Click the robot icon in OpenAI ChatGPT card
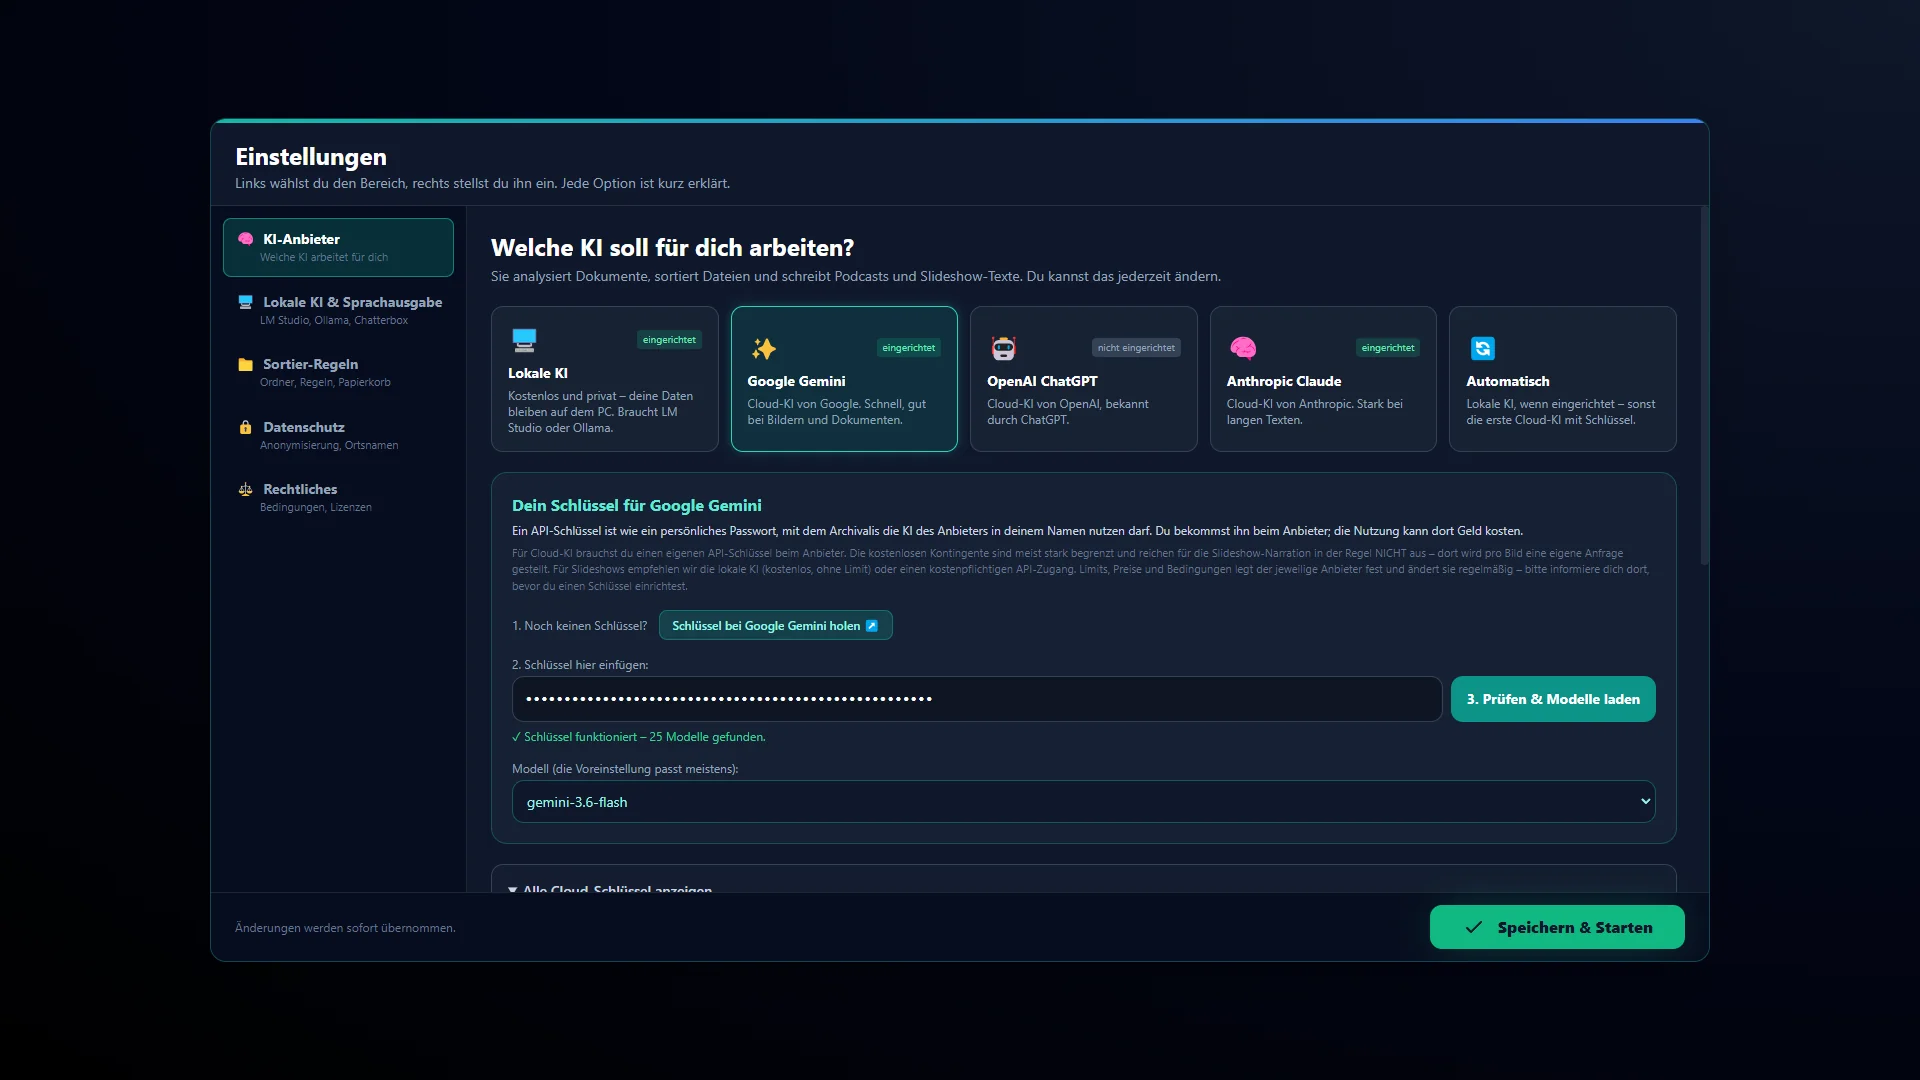The width and height of the screenshot is (1920, 1080). (x=1003, y=348)
